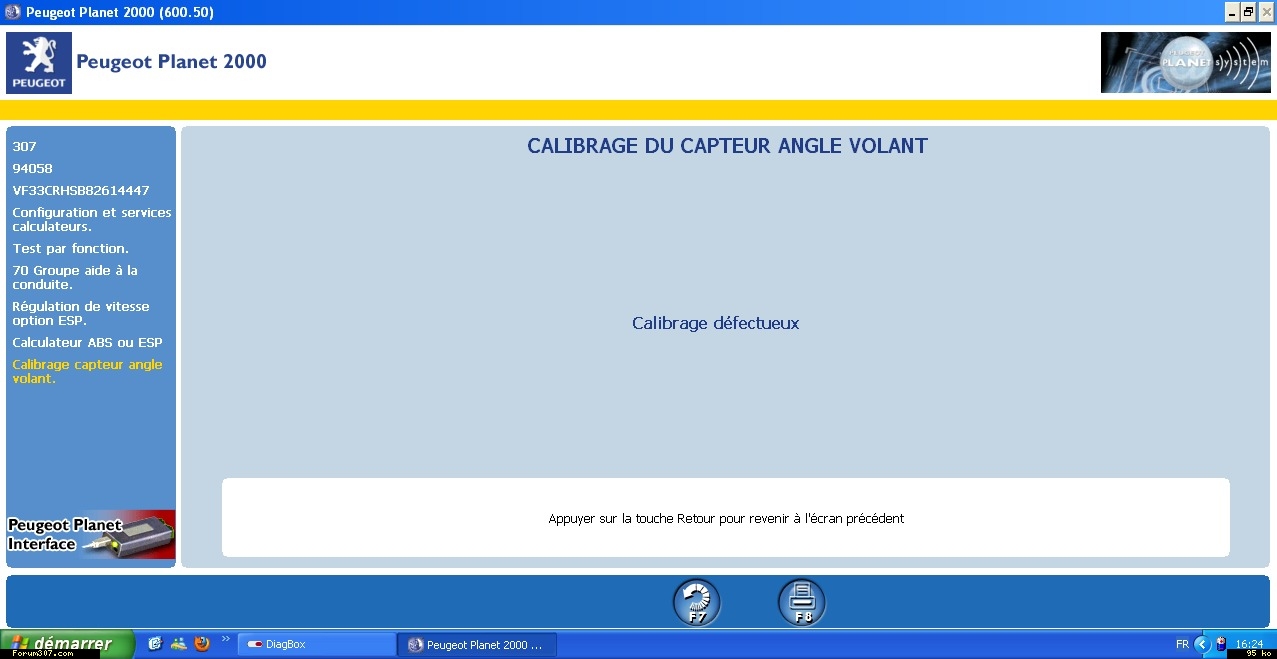Click the Peugeot Planet System banner image

[1185, 62]
